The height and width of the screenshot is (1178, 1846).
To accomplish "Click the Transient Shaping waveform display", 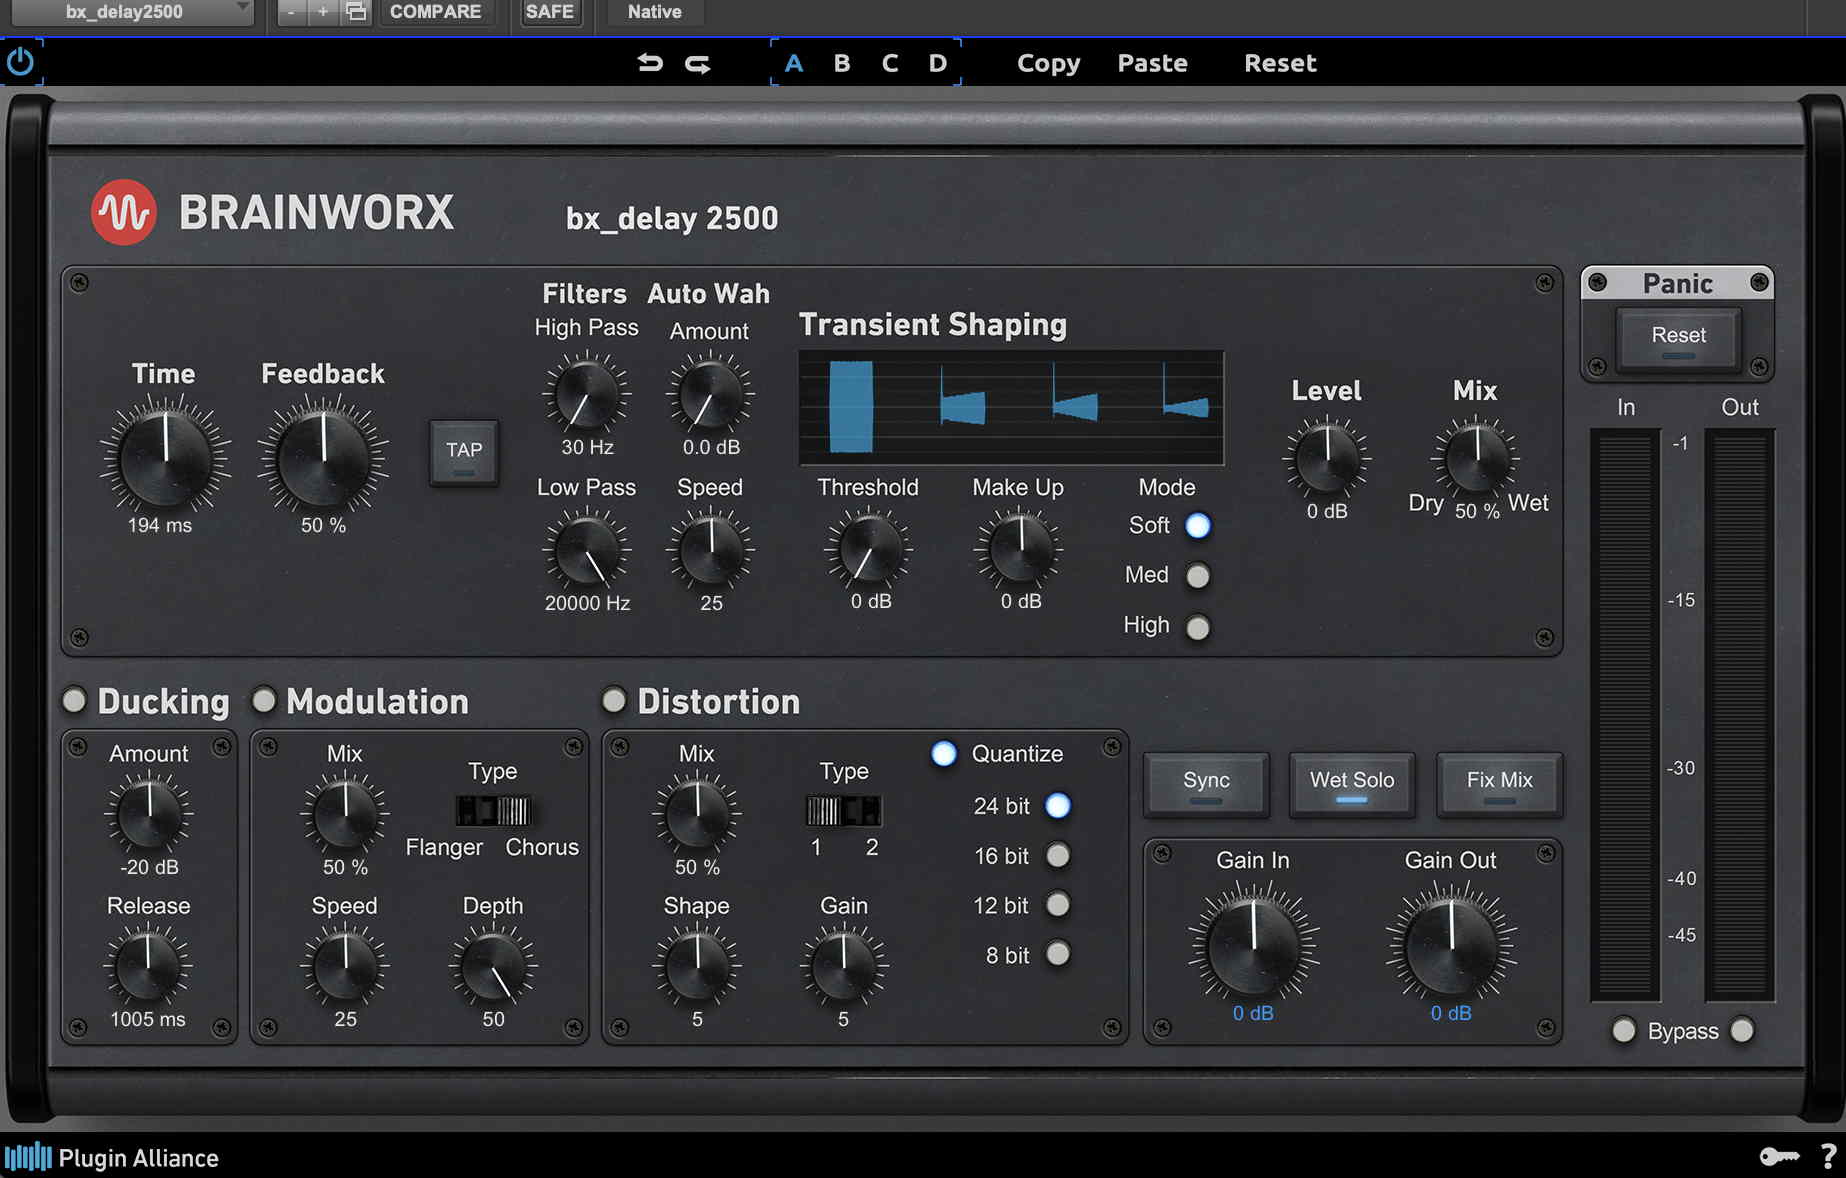I will pyautogui.click(x=1011, y=407).
